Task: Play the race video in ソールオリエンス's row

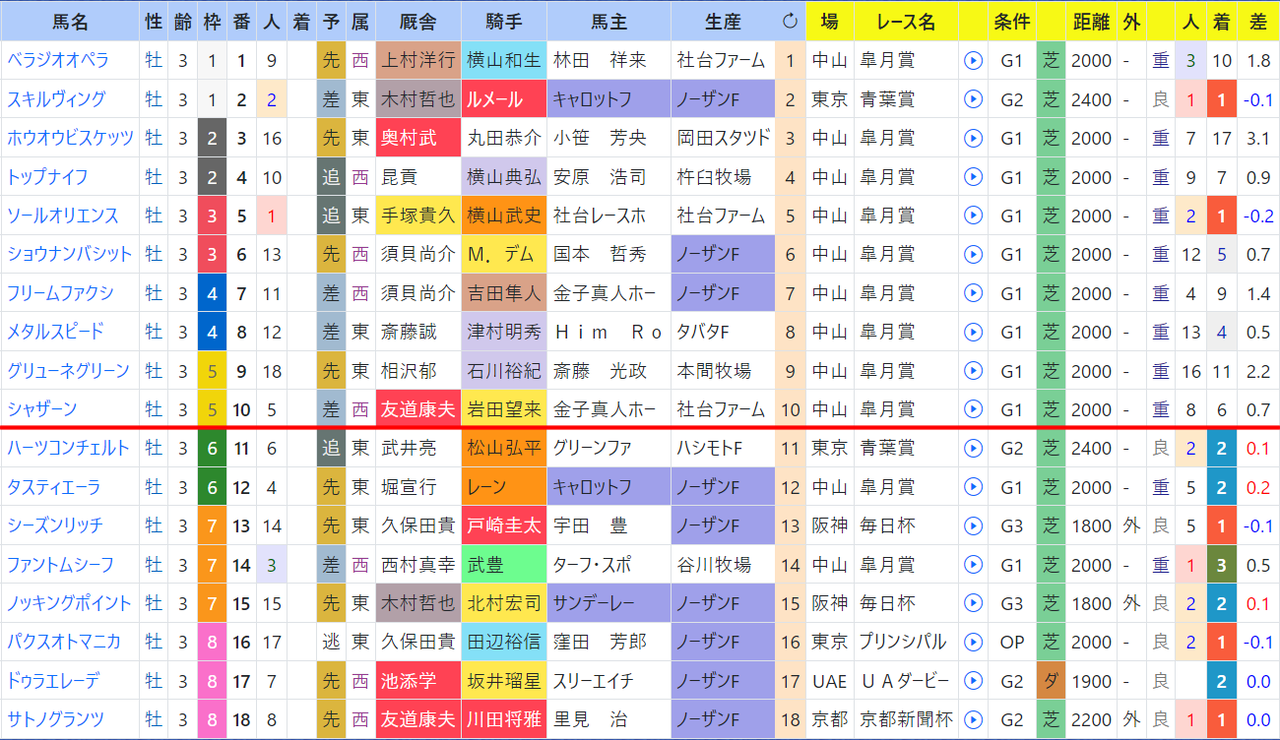Action: pos(973,215)
